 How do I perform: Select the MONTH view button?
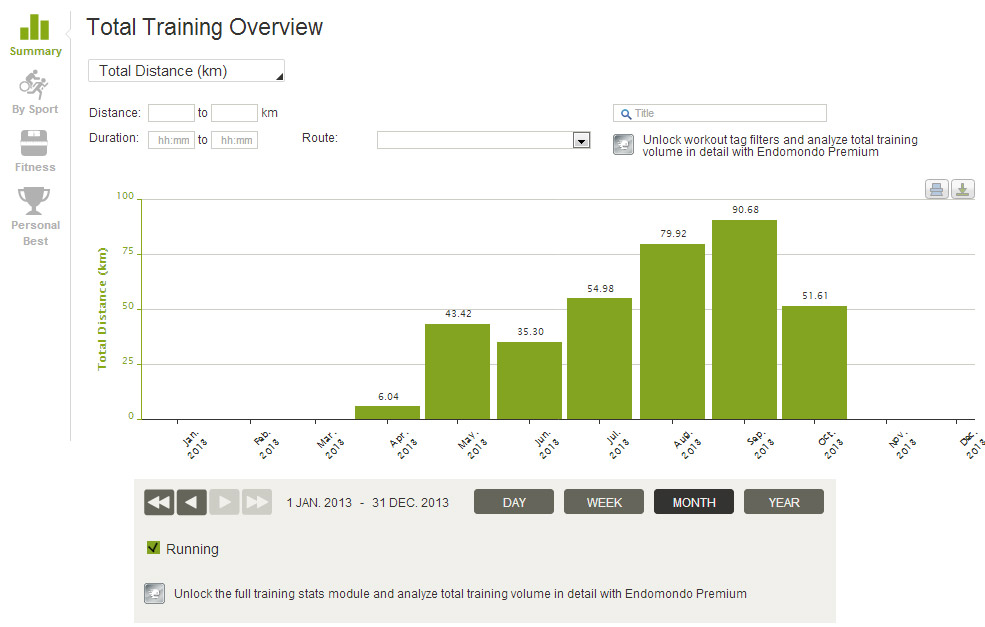pos(693,502)
